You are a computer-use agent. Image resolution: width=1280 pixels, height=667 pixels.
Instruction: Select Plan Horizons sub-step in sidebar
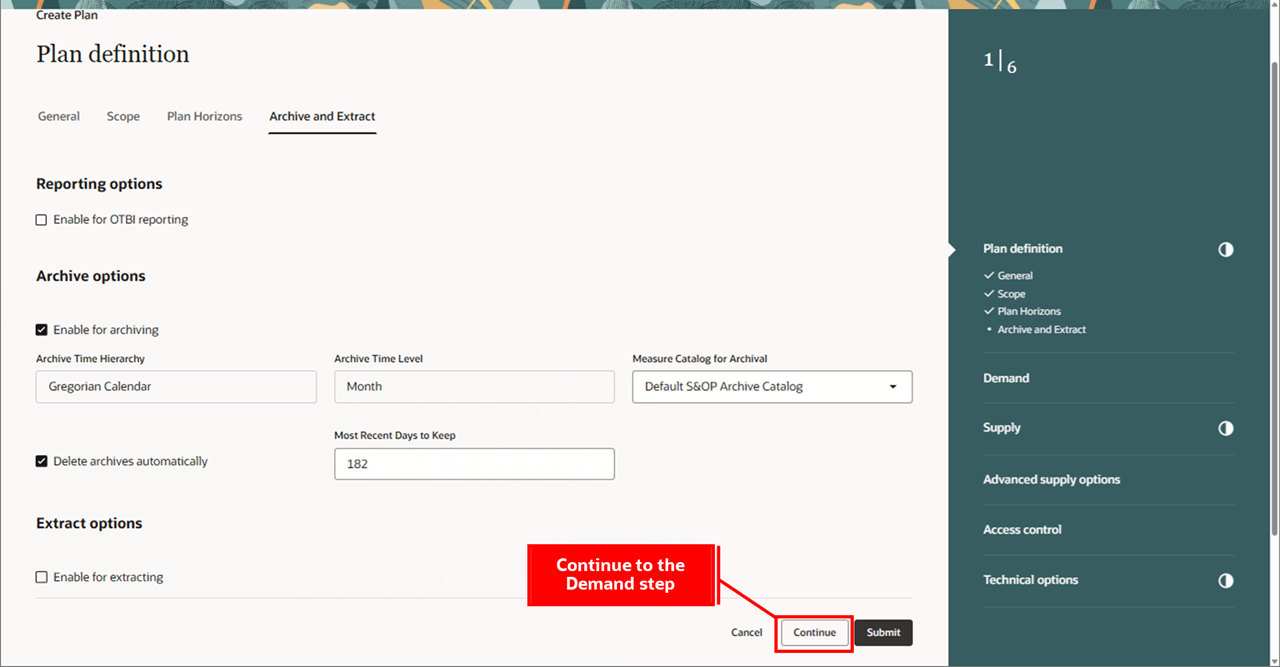(1029, 311)
